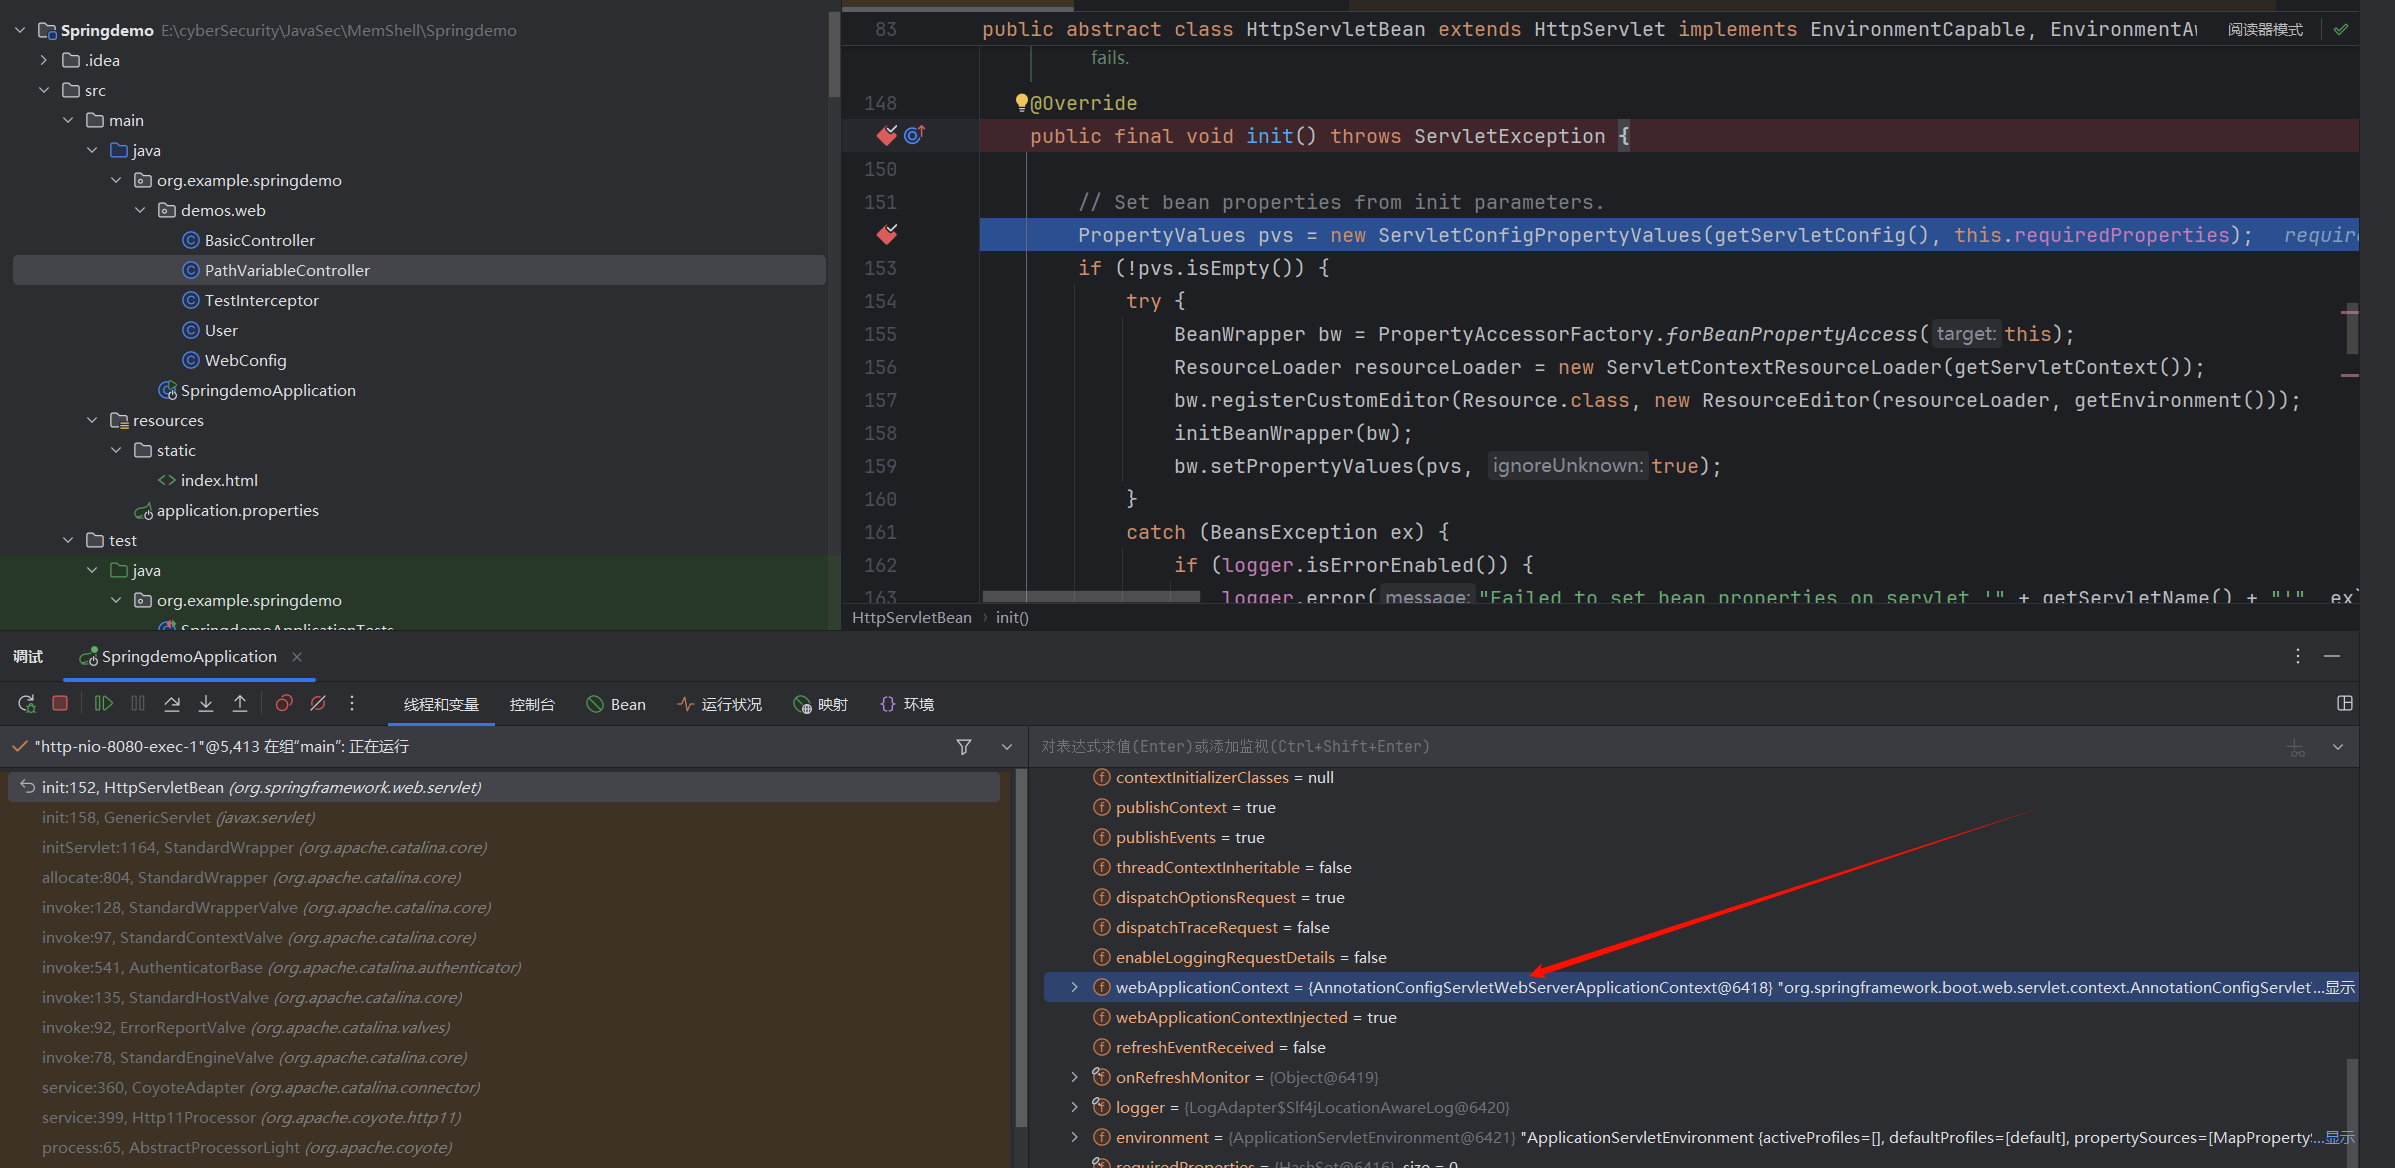This screenshot has height=1168, width=2395.
Task: Toggle the breakpoint on init() line
Action: click(886, 135)
